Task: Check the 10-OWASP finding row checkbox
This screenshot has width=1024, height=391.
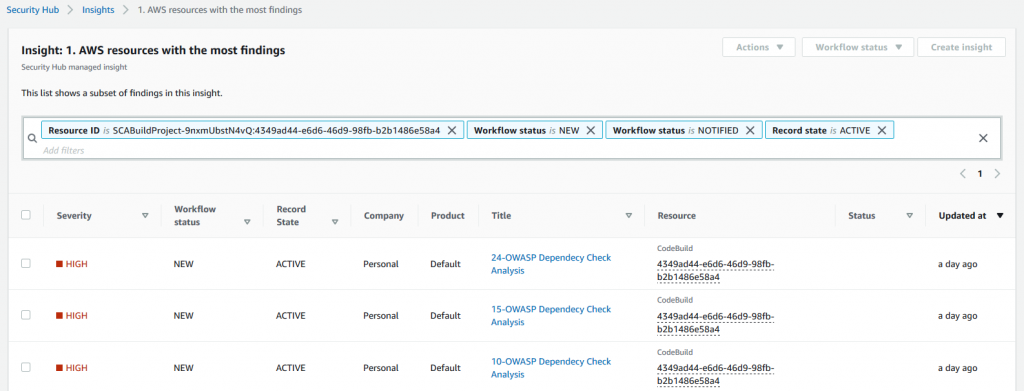Action: click(26, 367)
